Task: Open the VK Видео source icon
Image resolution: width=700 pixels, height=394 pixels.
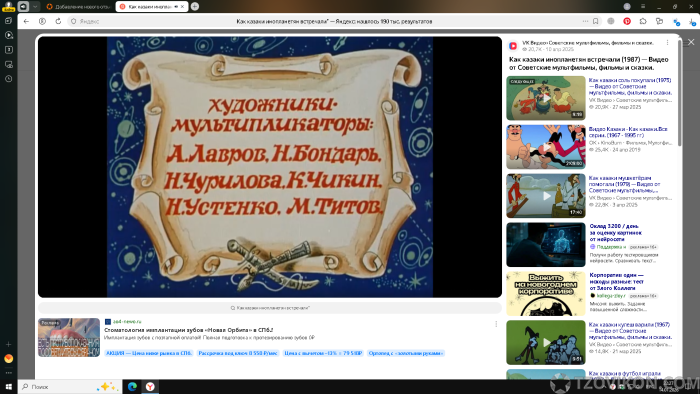Action: tap(513, 46)
